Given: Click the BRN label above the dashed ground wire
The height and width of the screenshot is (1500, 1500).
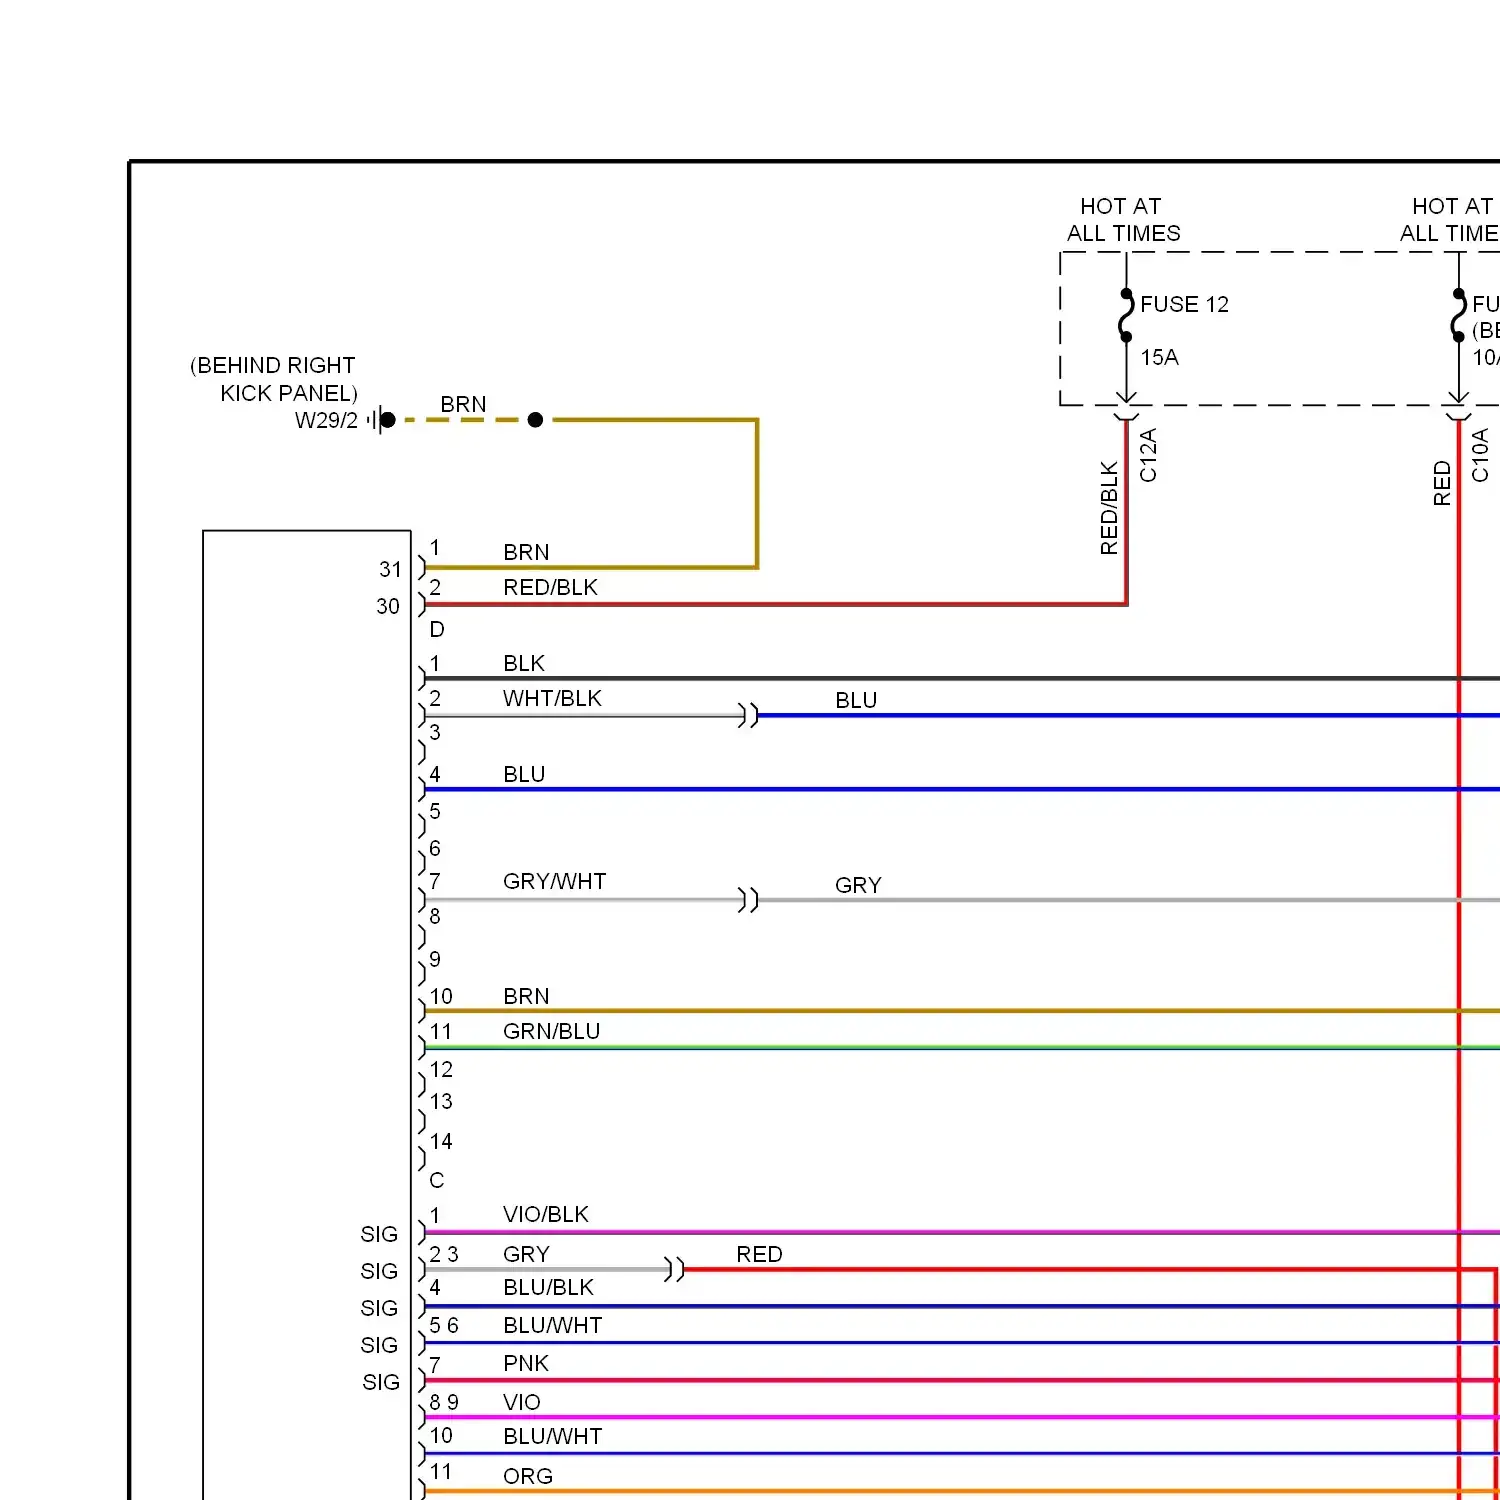Looking at the screenshot, I should point(463,404).
